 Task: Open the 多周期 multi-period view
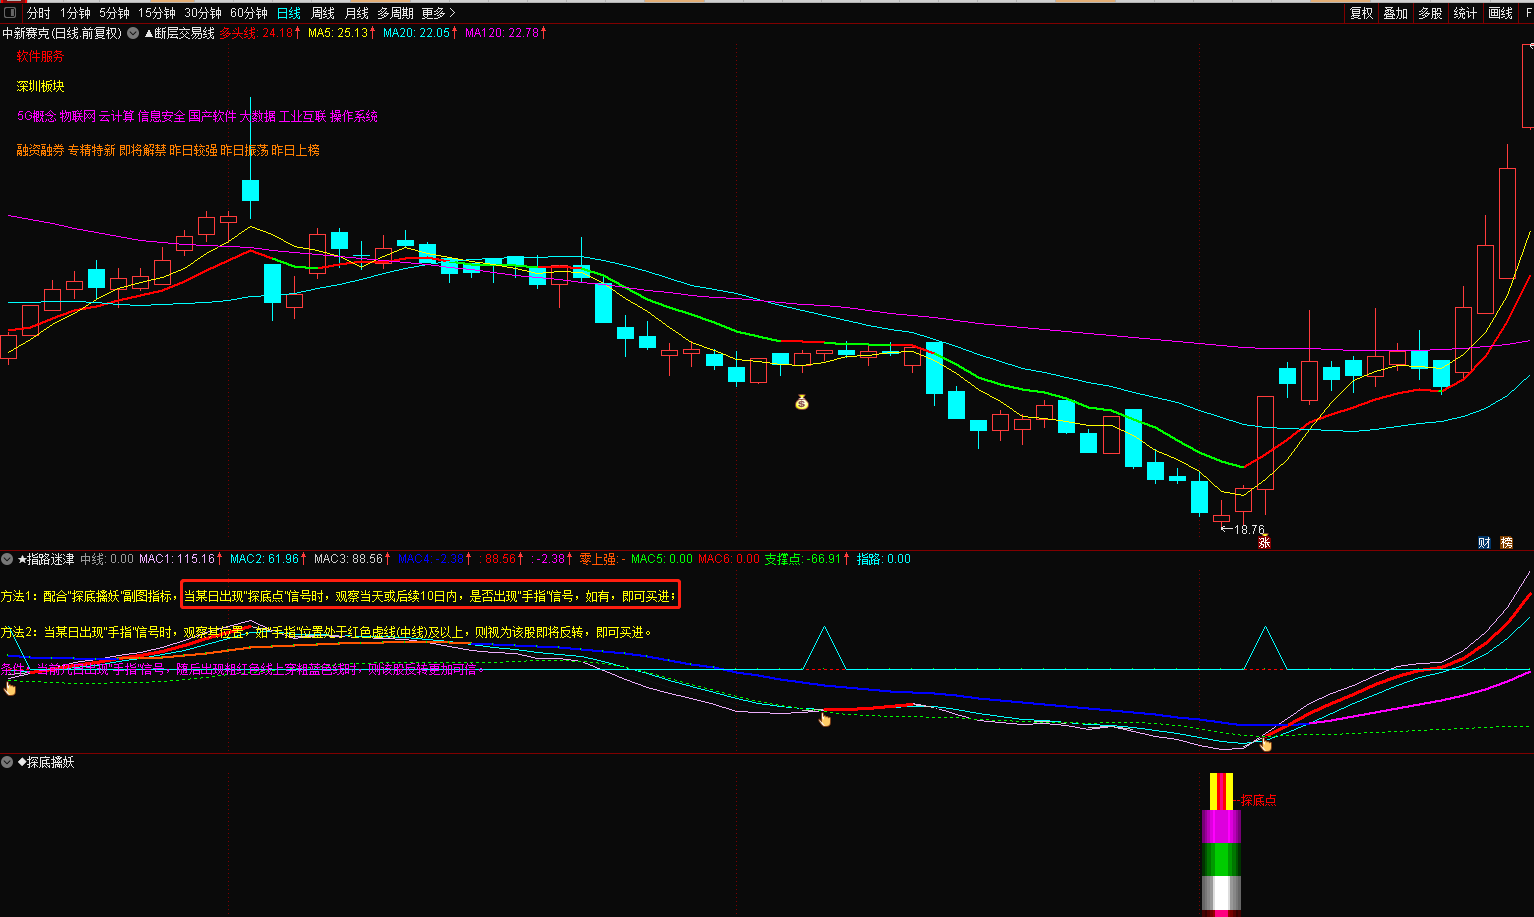pos(395,13)
